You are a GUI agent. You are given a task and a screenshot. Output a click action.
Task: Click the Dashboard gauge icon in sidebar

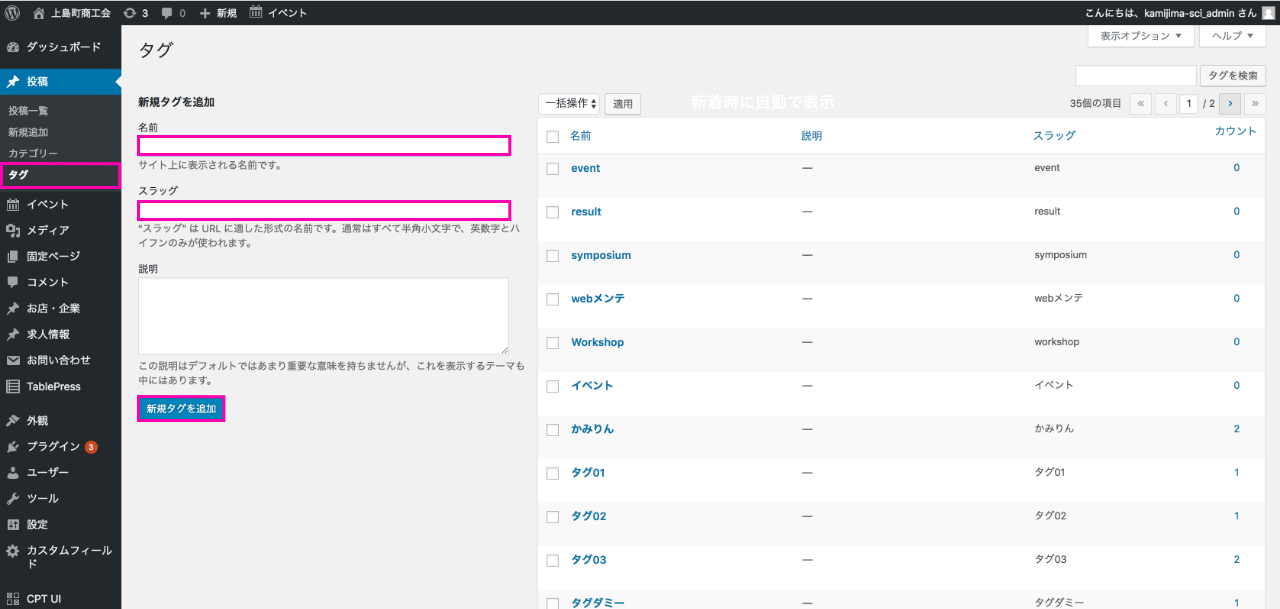pyautogui.click(x=13, y=47)
